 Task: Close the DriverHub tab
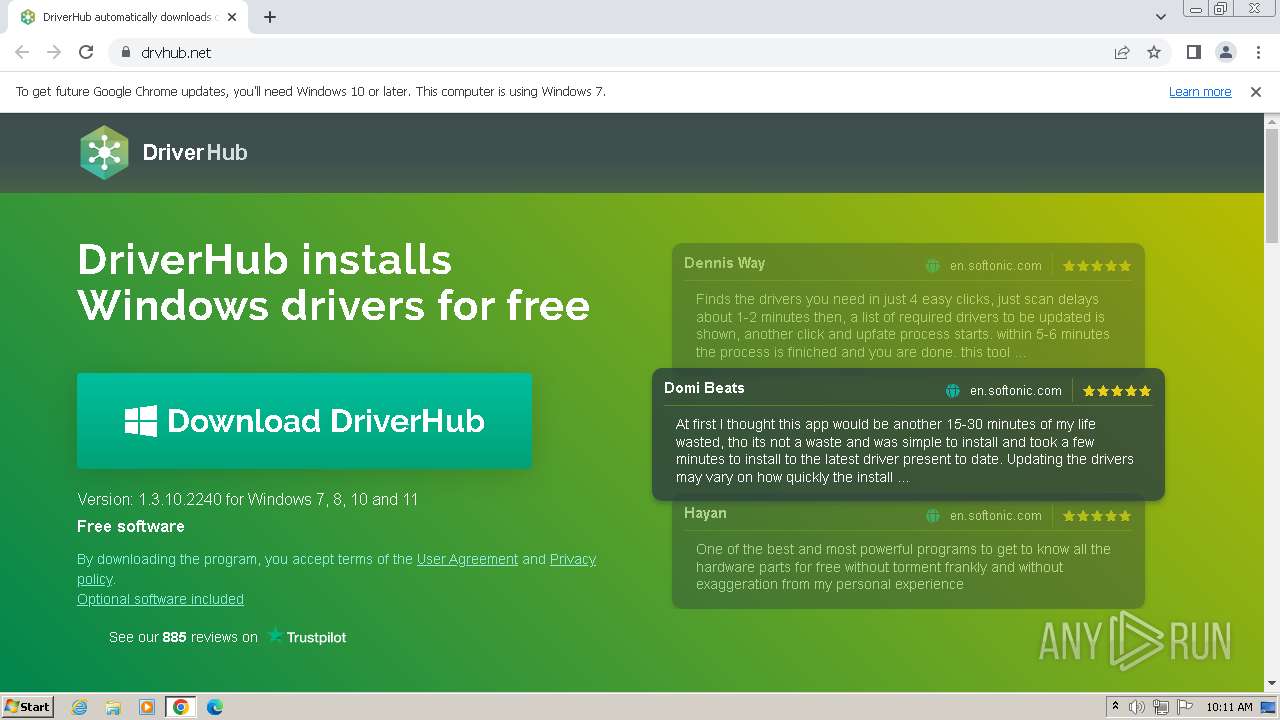click(x=232, y=17)
